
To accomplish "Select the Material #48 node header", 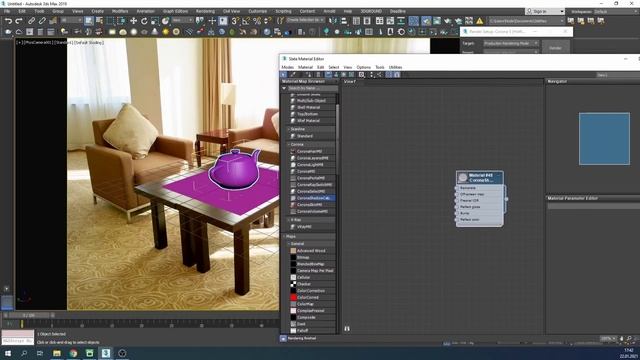I will (480, 178).
